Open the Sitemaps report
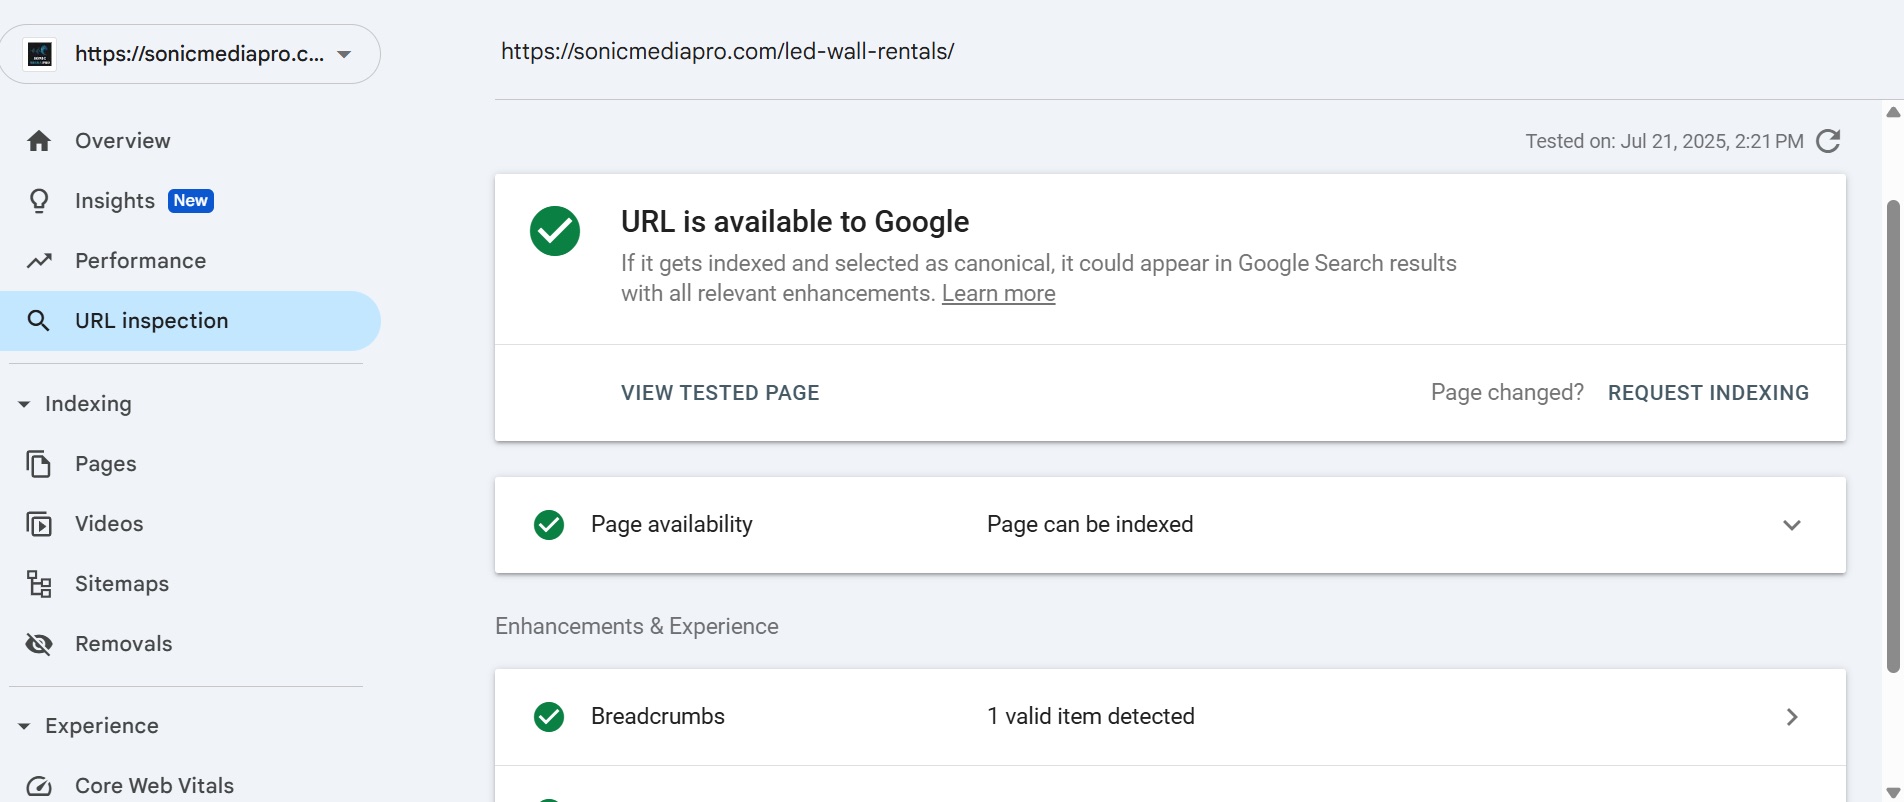Screen dimensions: 1904x802 190,584
